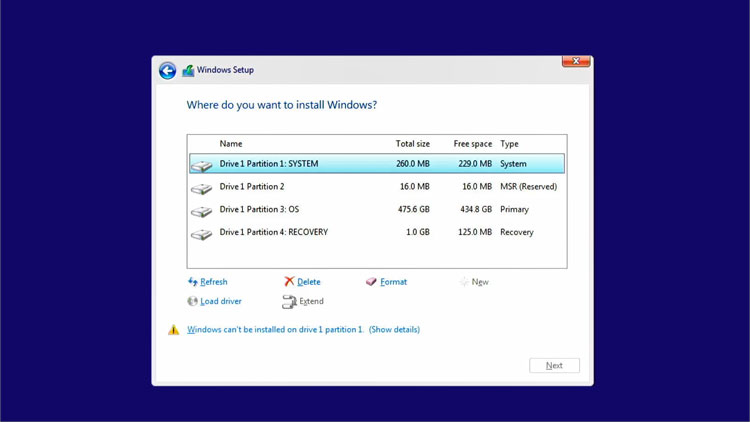Click the 125.0 MB free space cell
Screen dimensions: 750x422
(475, 232)
